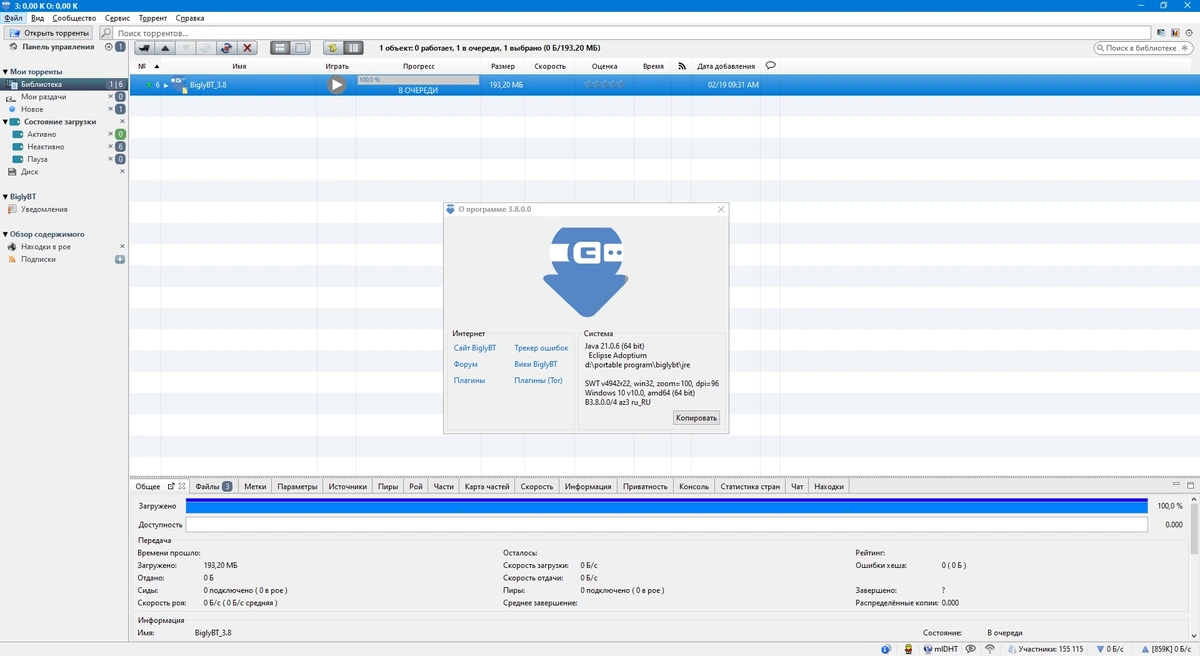Click the RSS column header icon
Image resolution: width=1200 pixels, height=656 pixels.
(x=682, y=66)
